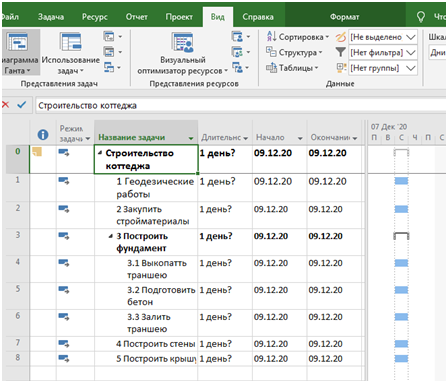Screen dimensions: 448x383
Task: Select the cell 3.1 Выкопать траншею
Action: tap(146, 269)
